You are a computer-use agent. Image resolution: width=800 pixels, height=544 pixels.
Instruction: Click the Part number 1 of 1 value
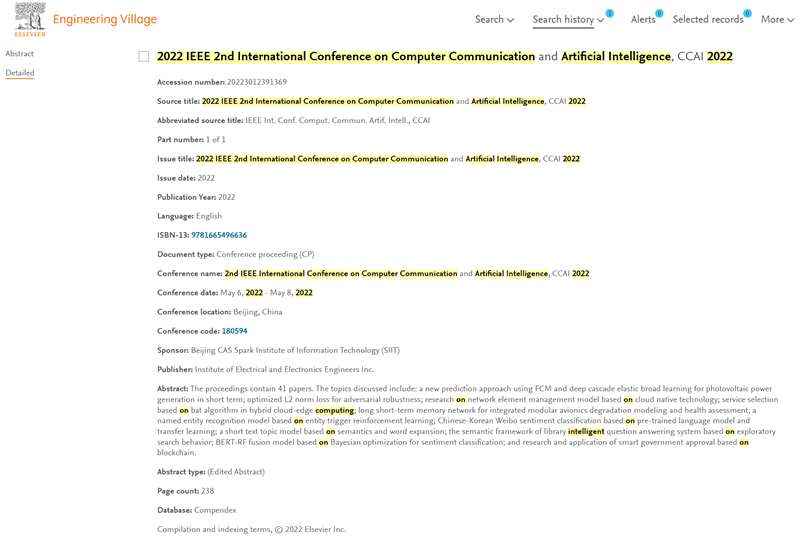[215, 139]
